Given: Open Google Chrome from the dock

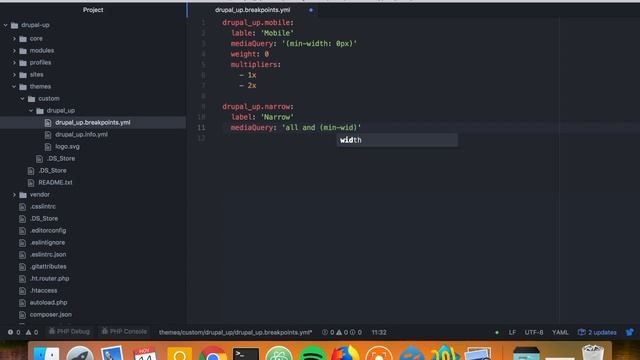Looking at the screenshot, I should [x=213, y=353].
